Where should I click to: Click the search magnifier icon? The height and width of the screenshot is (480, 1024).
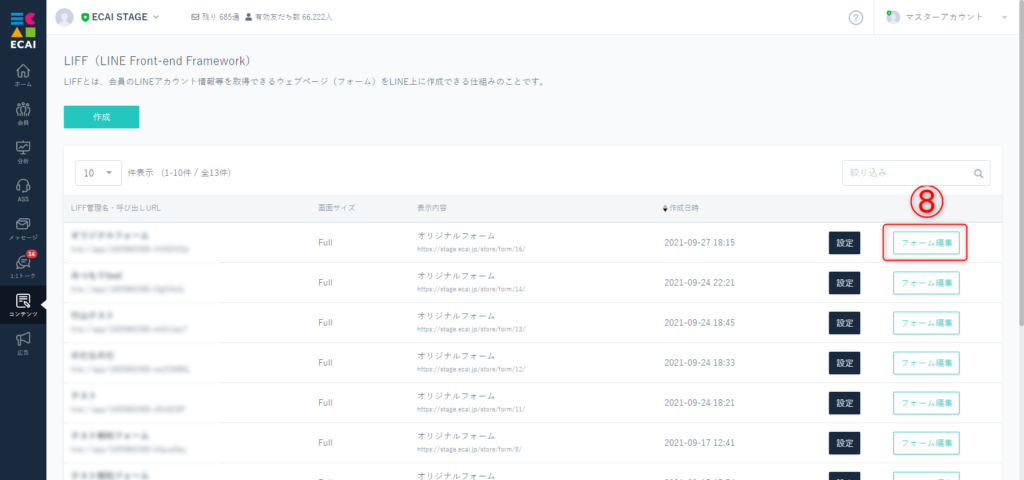coord(978,174)
